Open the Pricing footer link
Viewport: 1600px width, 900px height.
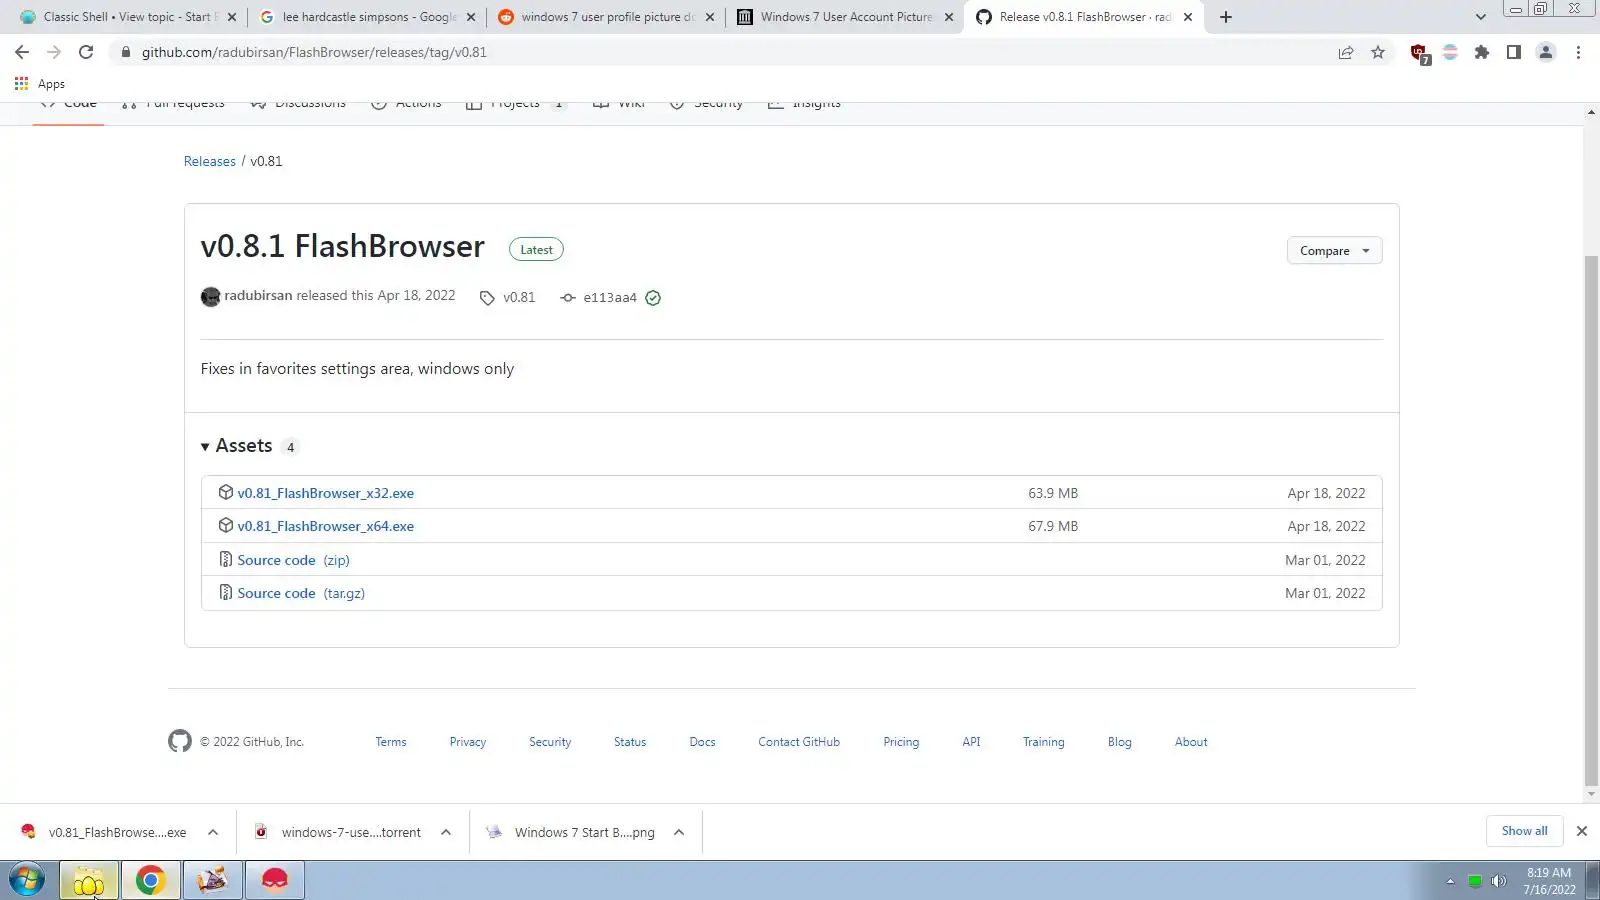tap(901, 742)
